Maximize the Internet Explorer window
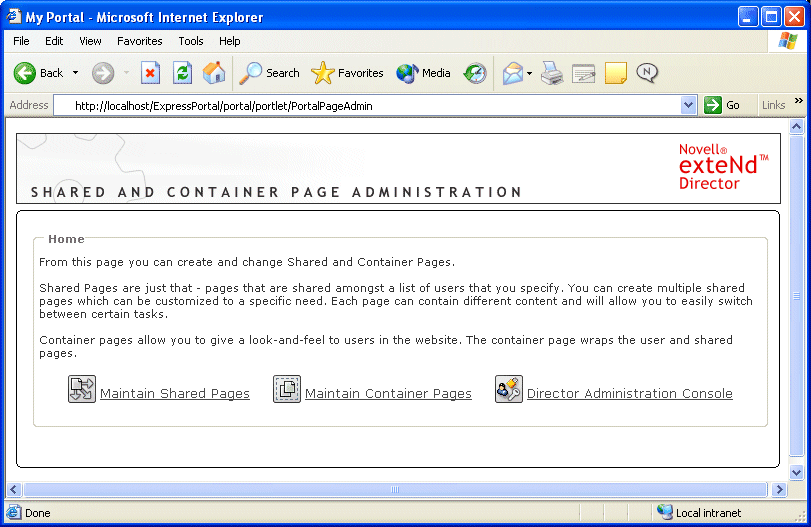Viewport: 811px width, 527px height. 771,17
